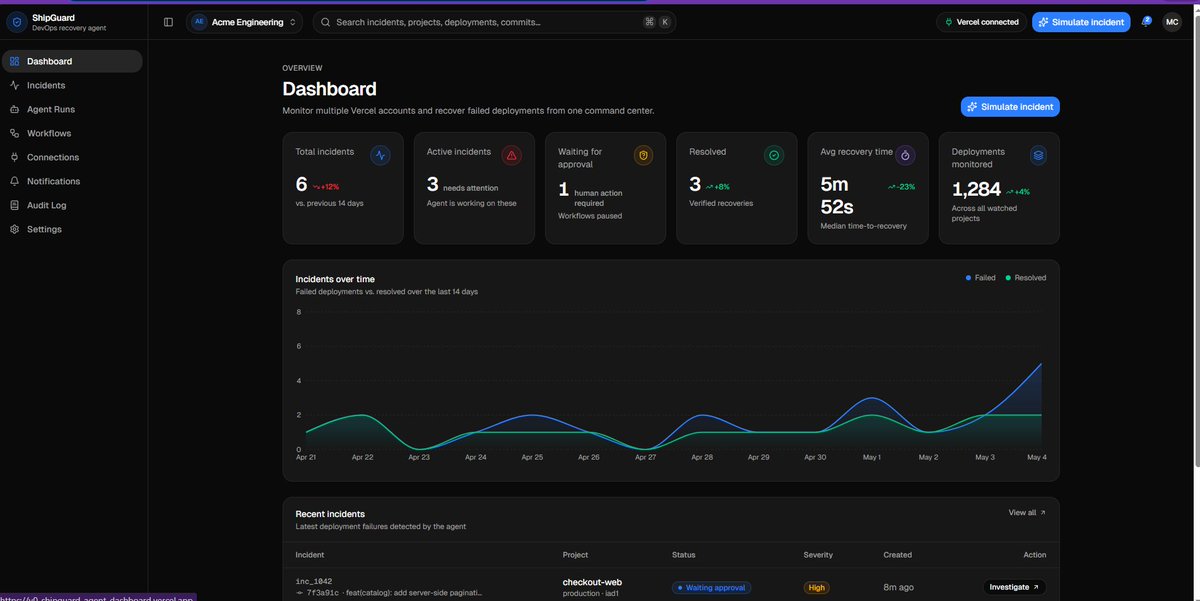Open Audit Log in the sidebar

72,205
